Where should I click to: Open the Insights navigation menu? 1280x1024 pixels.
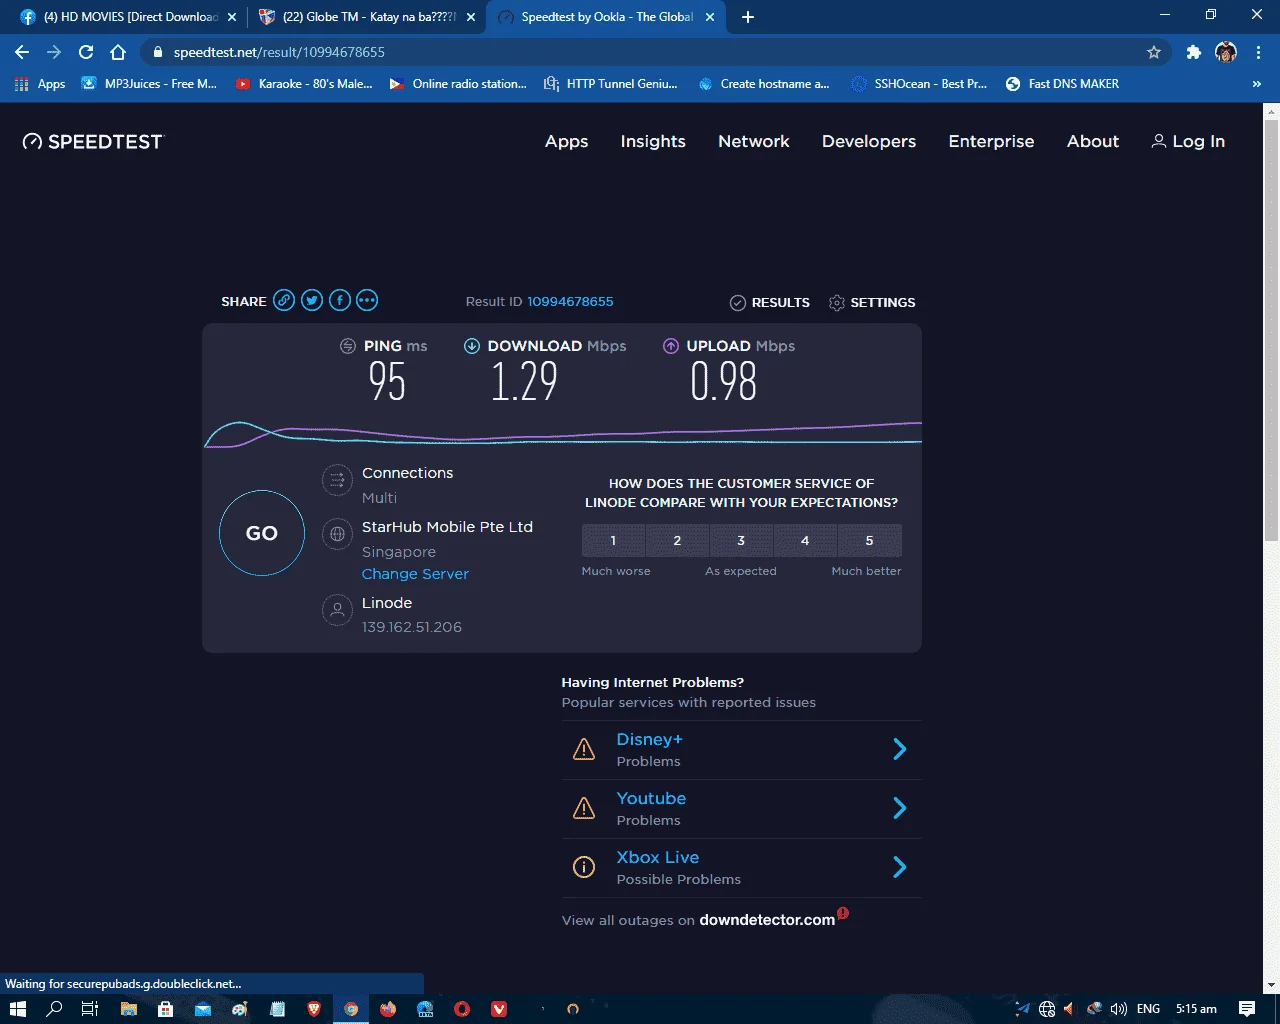tap(653, 141)
